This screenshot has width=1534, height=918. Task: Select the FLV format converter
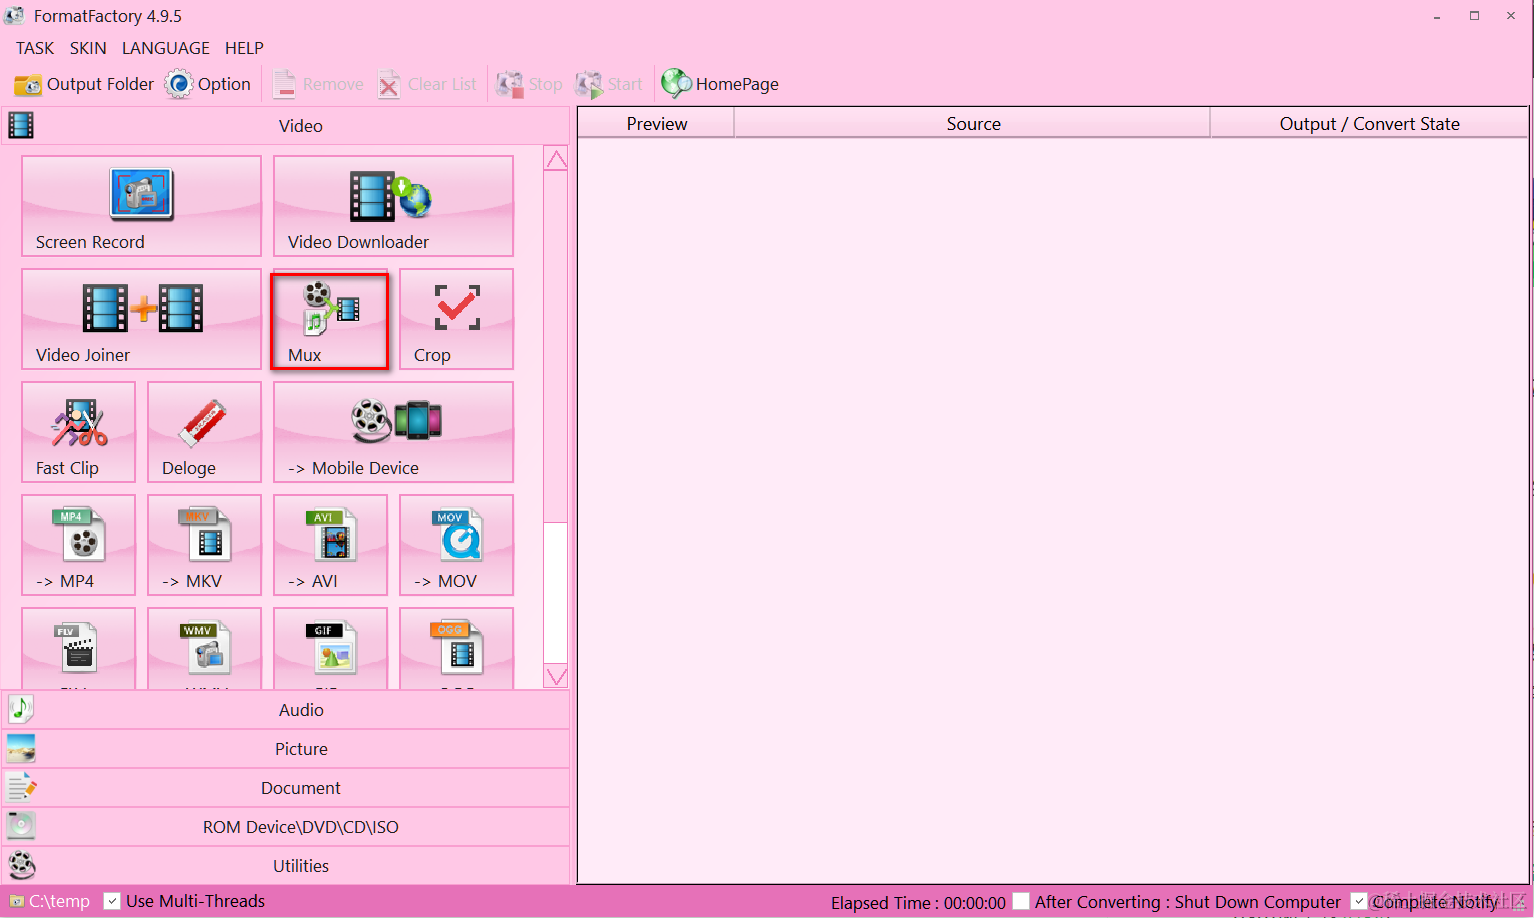pyautogui.click(x=78, y=648)
